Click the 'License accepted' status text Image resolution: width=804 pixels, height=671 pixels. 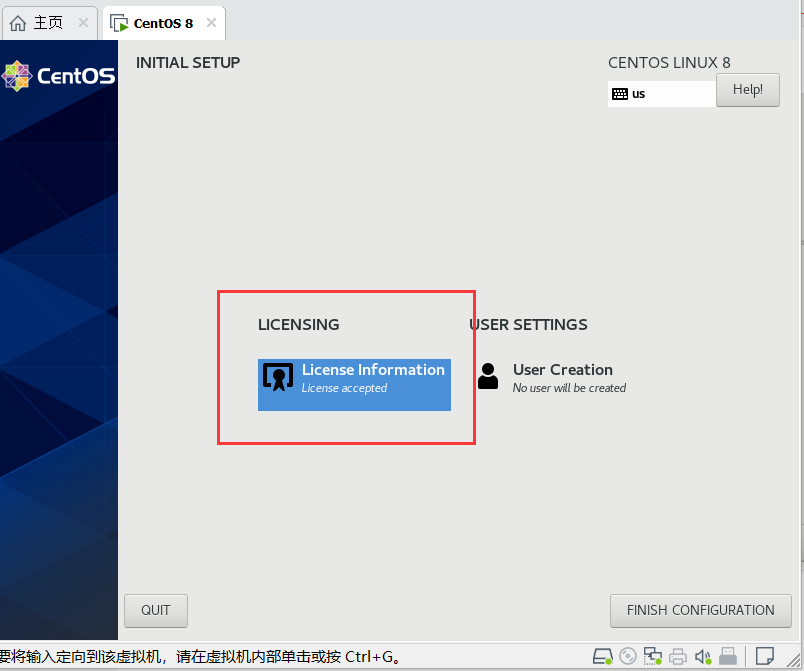[x=344, y=388]
